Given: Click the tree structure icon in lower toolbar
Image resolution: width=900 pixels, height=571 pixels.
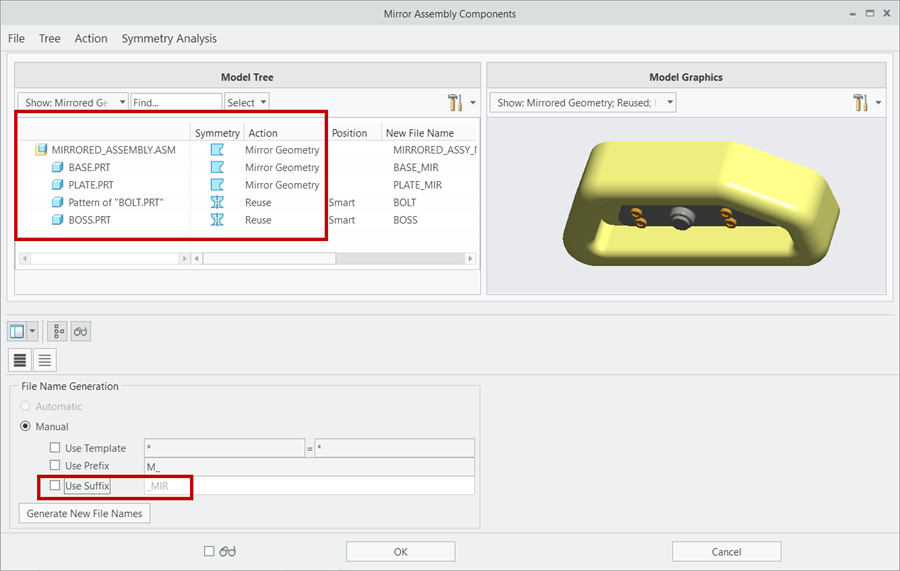Looking at the screenshot, I should 58,331.
